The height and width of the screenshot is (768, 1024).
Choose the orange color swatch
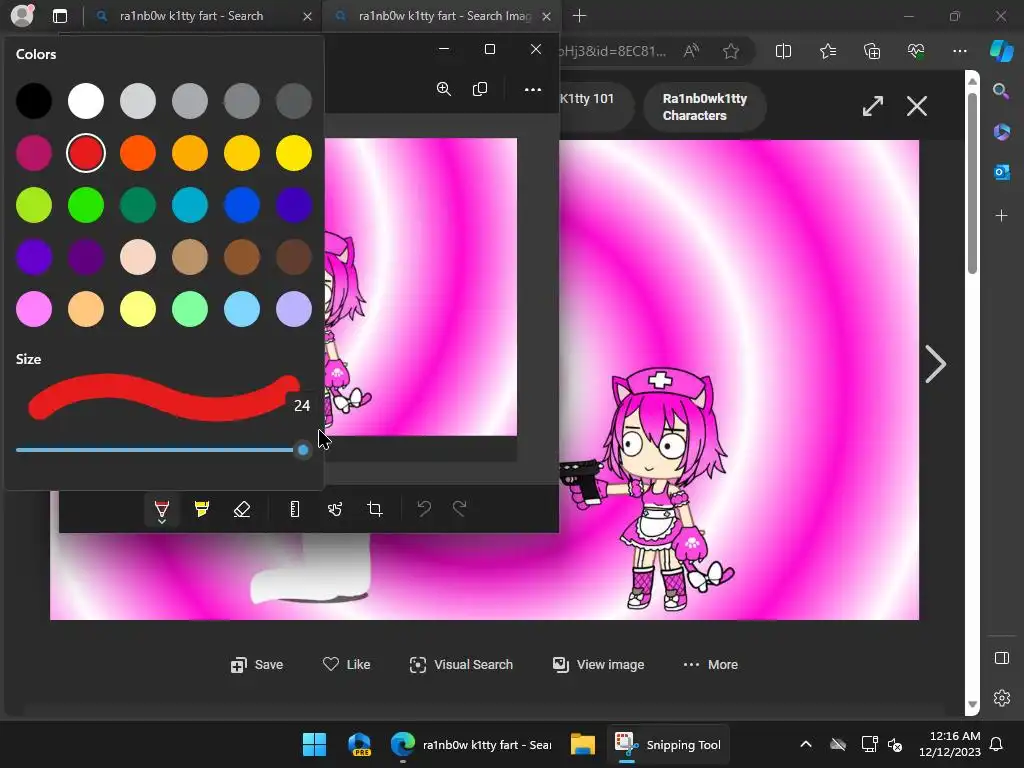138,153
